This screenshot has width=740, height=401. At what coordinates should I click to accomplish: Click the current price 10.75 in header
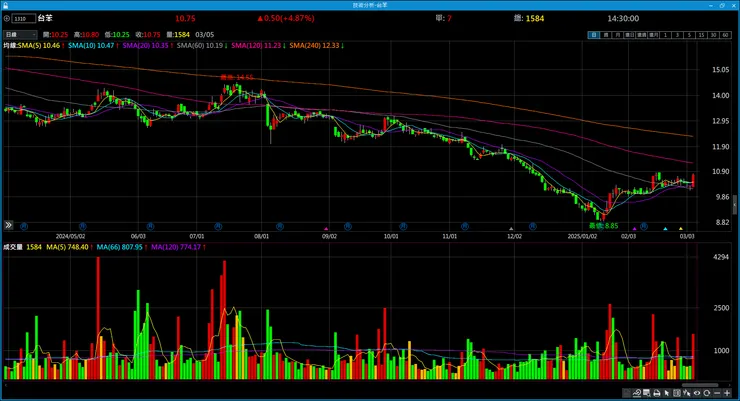185,18
